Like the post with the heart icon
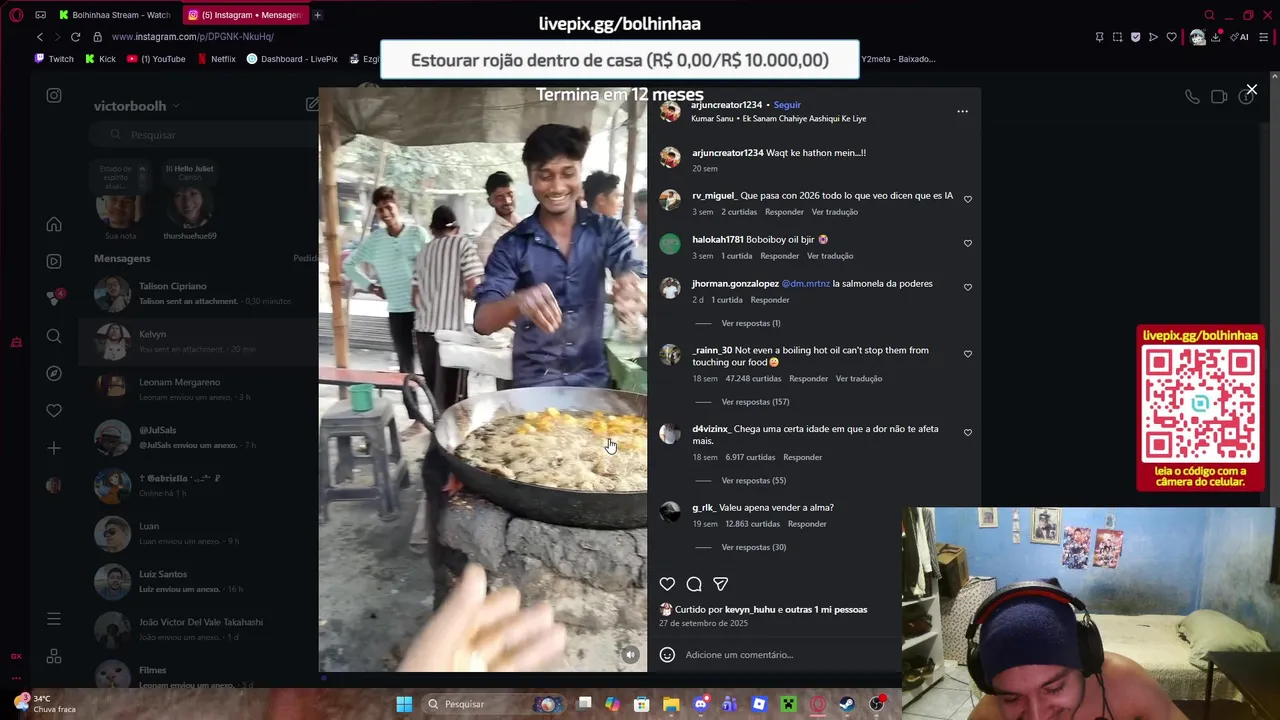 coord(667,584)
